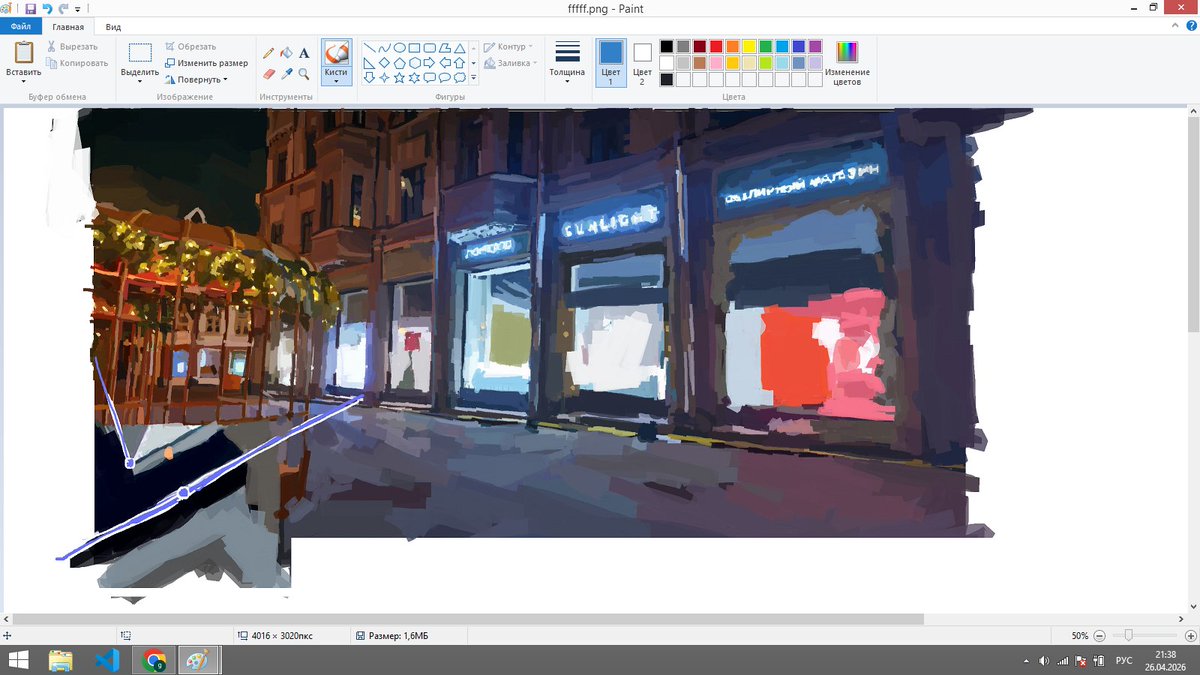Open the Файл menu
Screen dimensions: 1200x675
click(x=20, y=26)
